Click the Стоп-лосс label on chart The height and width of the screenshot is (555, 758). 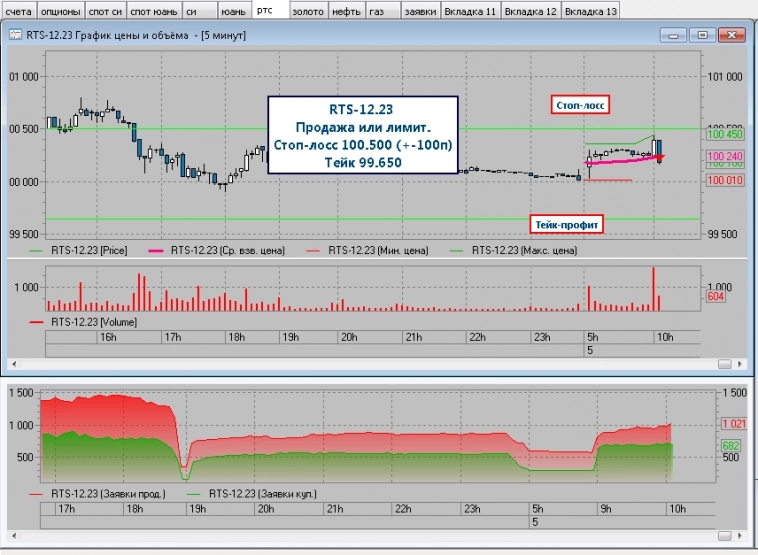click(581, 105)
